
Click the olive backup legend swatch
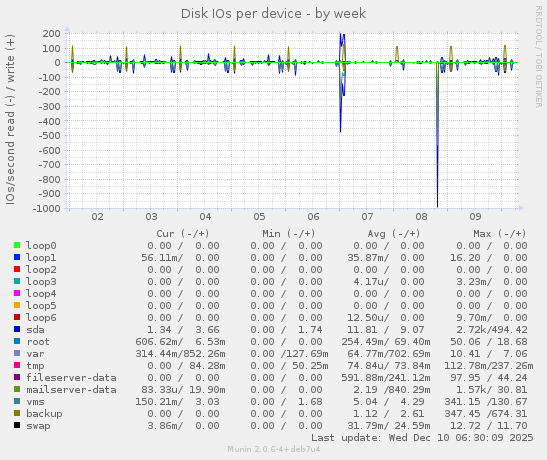point(17,413)
